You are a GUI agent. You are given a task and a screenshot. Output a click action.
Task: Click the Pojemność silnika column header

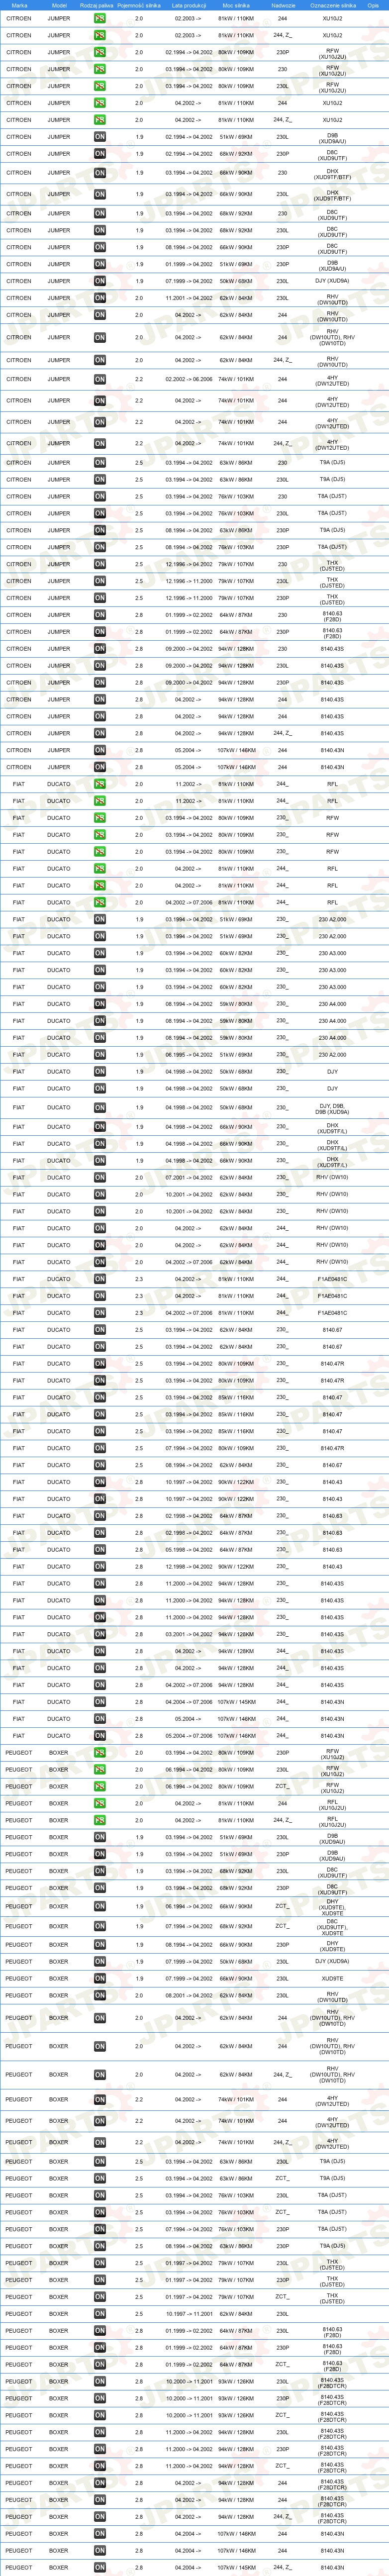pos(139,5)
